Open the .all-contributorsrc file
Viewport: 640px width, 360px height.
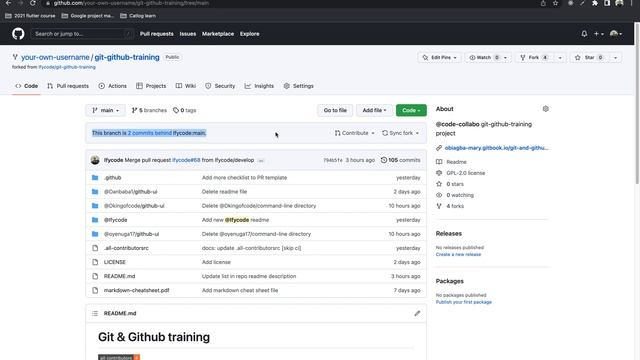point(126,248)
